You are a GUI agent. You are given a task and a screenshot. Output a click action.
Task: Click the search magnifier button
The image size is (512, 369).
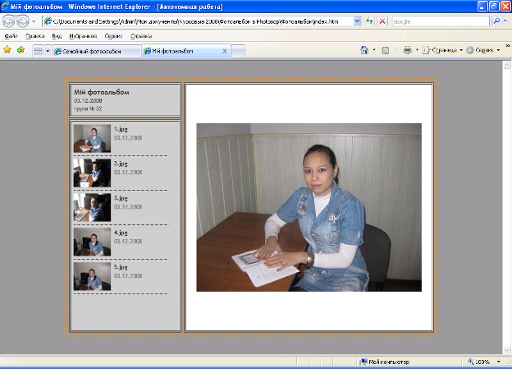(497, 21)
